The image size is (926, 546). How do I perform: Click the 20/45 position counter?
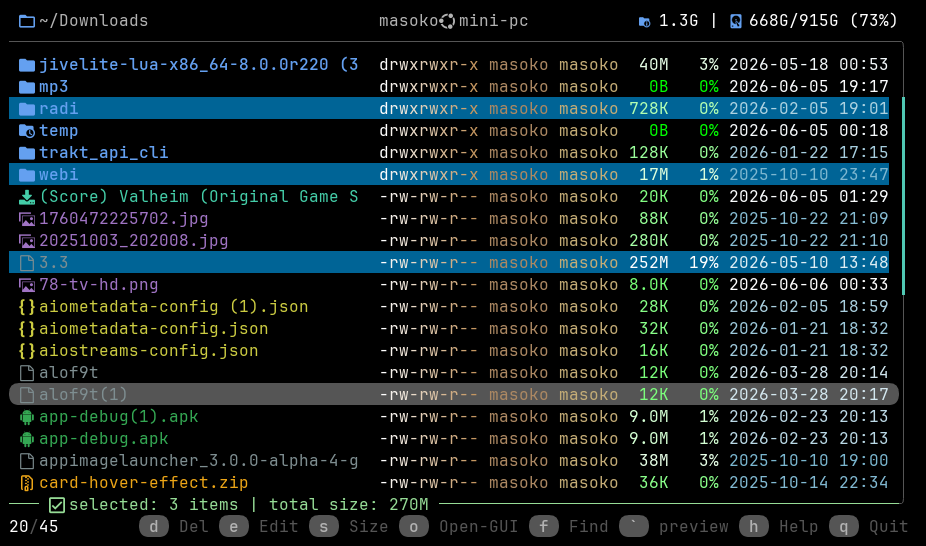tap(34, 527)
